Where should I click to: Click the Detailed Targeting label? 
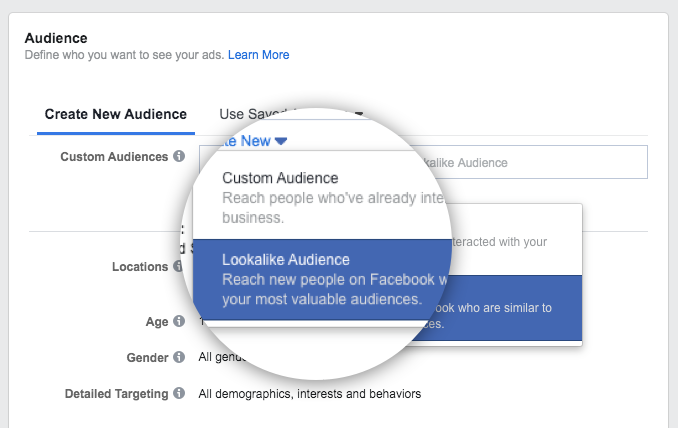(x=116, y=394)
